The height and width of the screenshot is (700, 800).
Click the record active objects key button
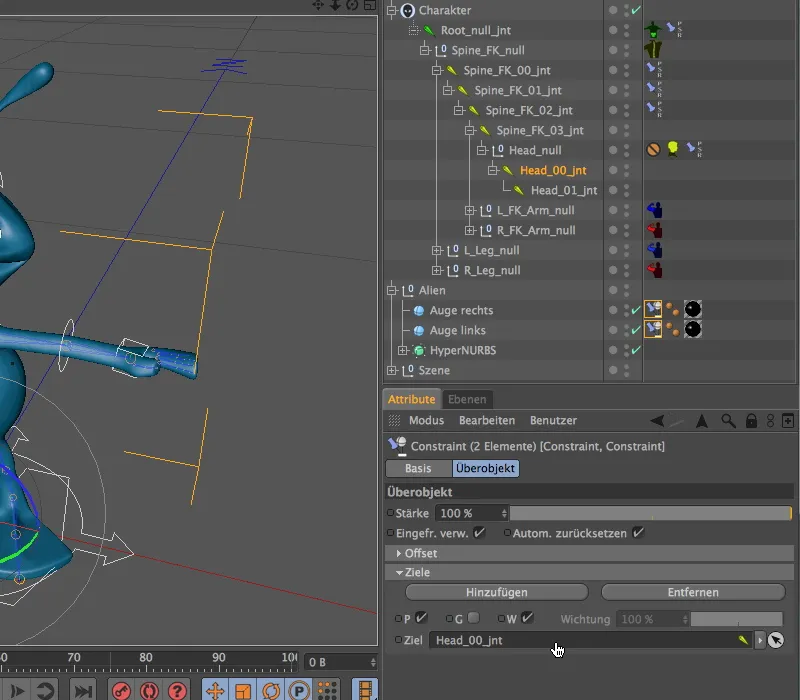click(121, 690)
